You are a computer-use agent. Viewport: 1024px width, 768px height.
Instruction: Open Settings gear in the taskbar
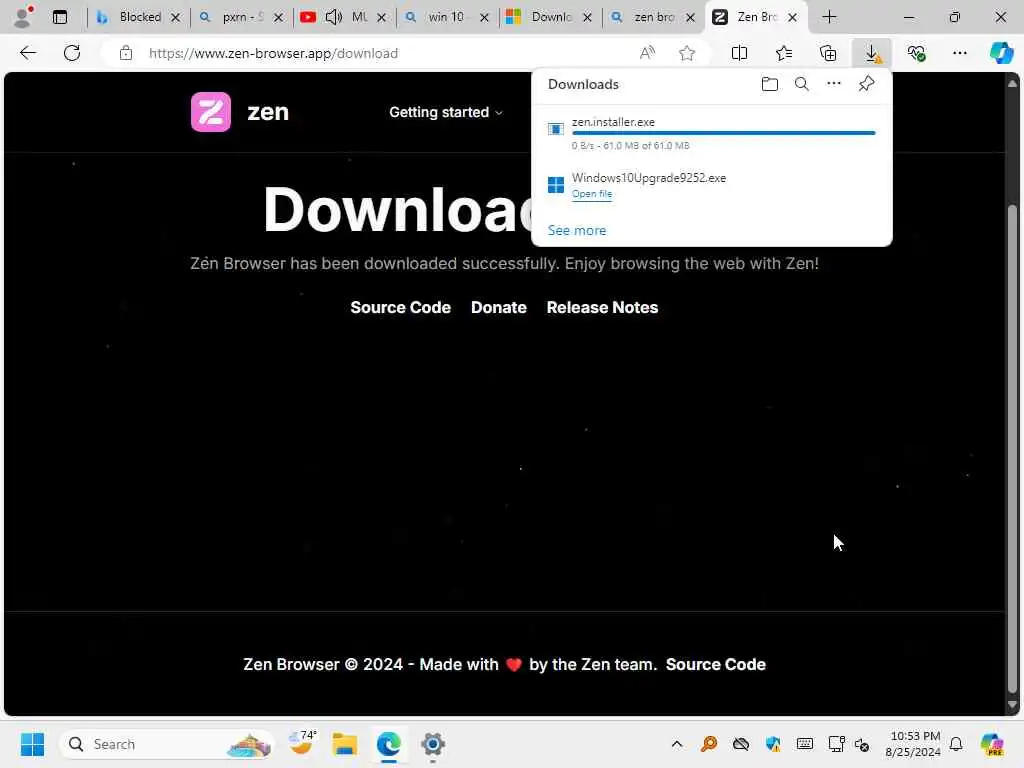432,744
